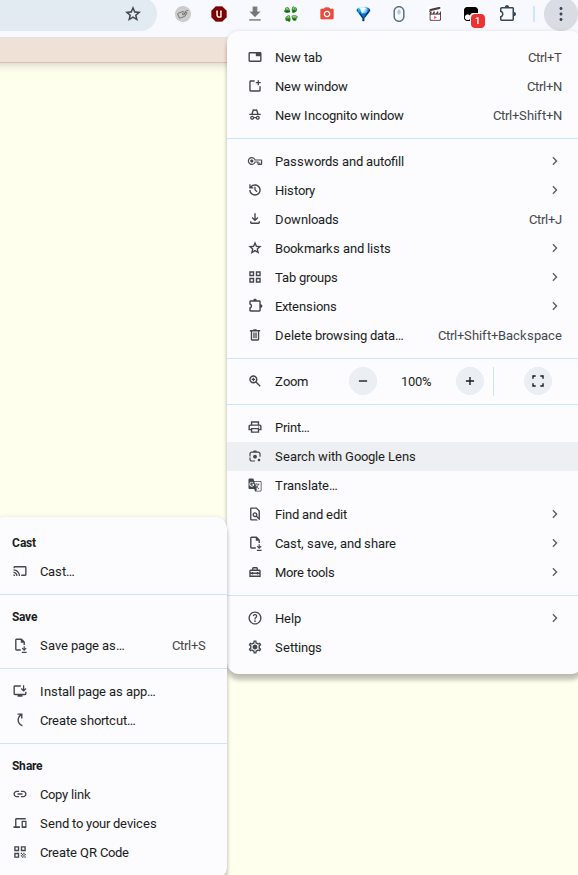Image resolution: width=578 pixels, height=875 pixels.
Task: Open the video clapperboard extension icon
Action: 435,14
